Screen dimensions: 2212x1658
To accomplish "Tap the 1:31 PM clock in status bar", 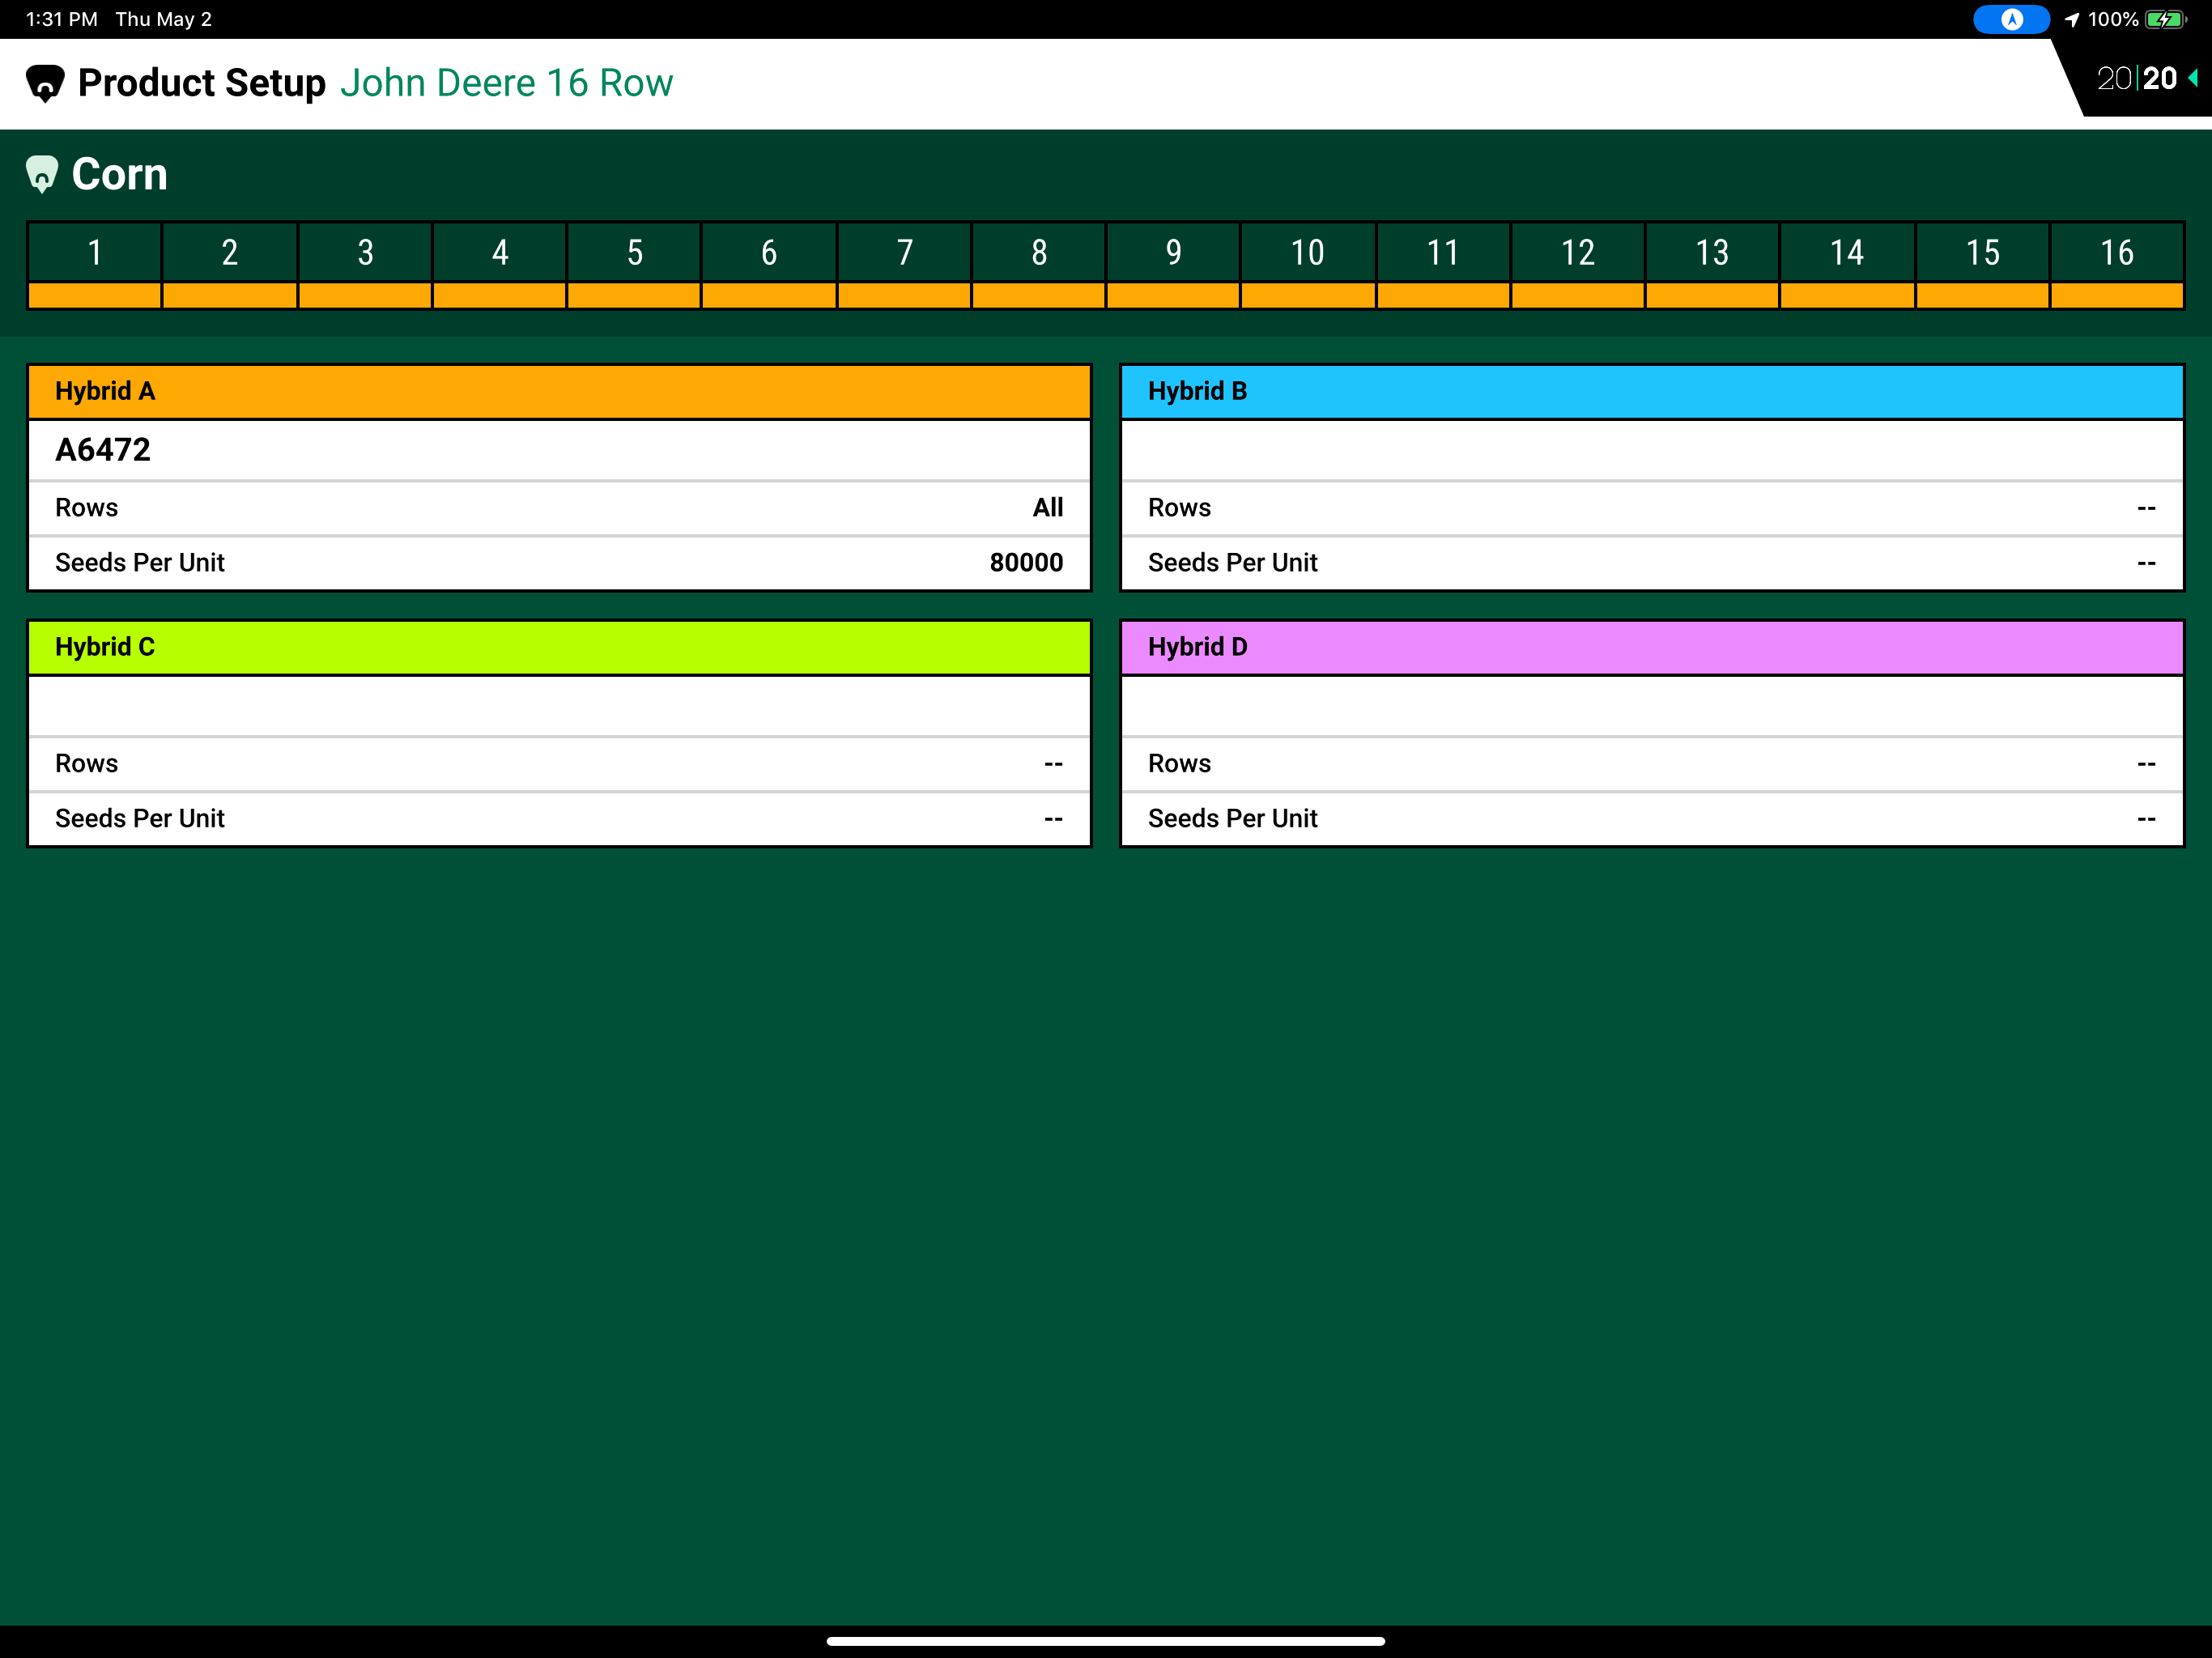I will pos(62,19).
